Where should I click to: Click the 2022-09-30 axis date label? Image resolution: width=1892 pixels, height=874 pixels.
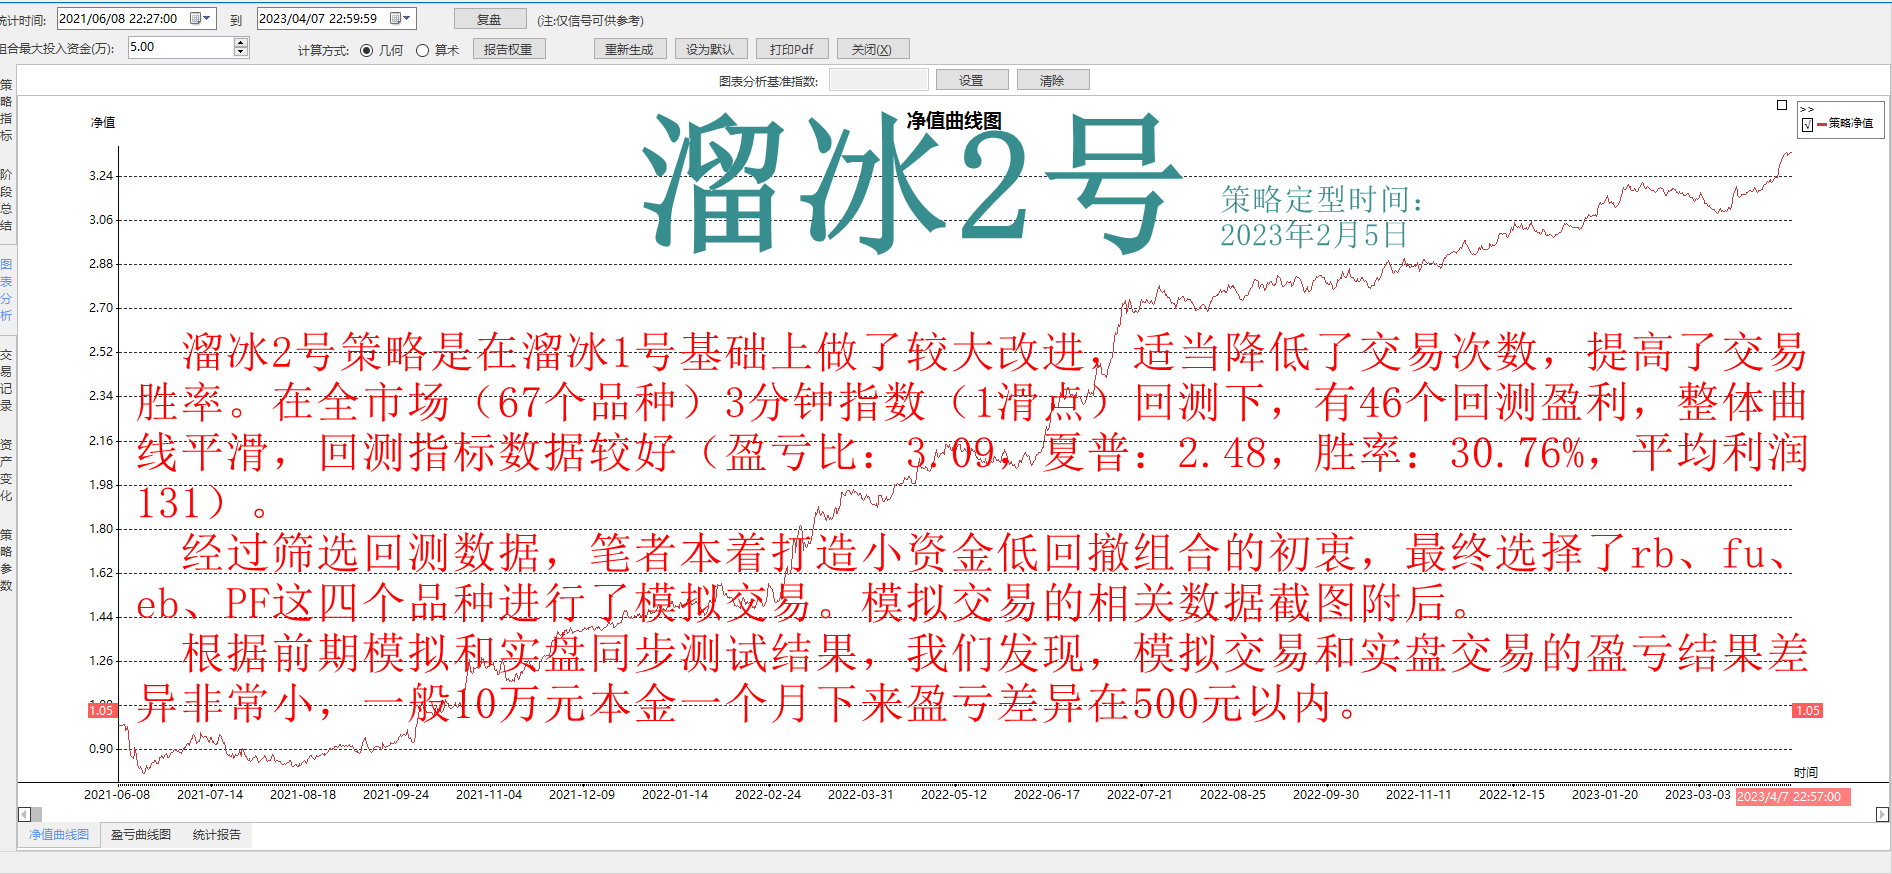pos(1326,795)
